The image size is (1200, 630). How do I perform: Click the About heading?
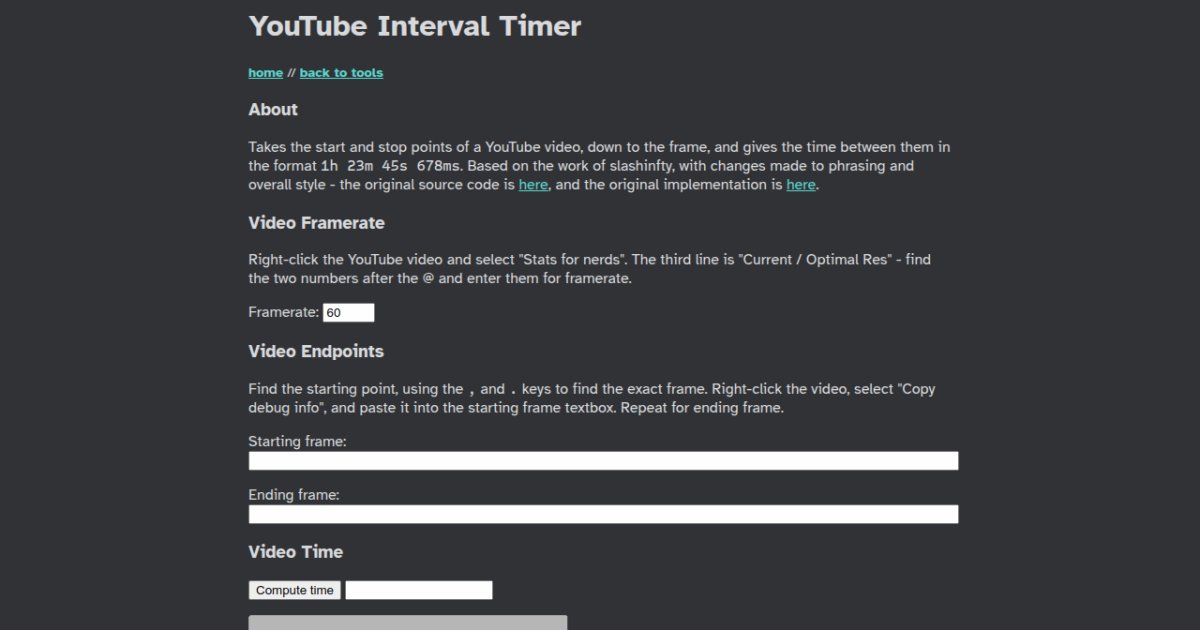(273, 110)
